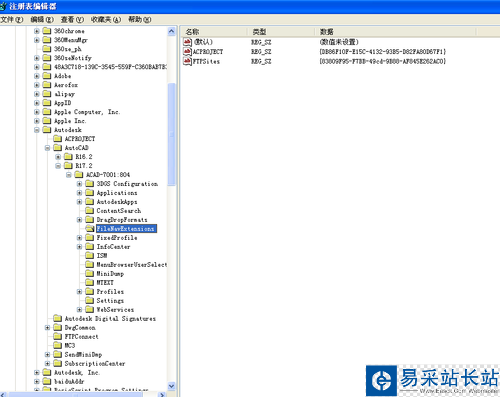Expand the FixedProfile key
This screenshot has width=500, height=397.
coord(79,238)
